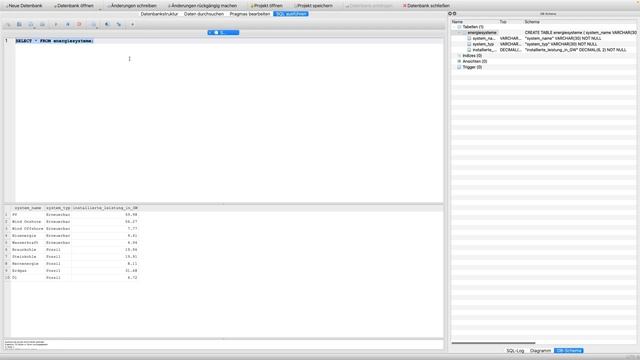The image size is (640, 360).
Task: Click Datenbank öffnen in the toolbar
Action: tap(73, 6)
